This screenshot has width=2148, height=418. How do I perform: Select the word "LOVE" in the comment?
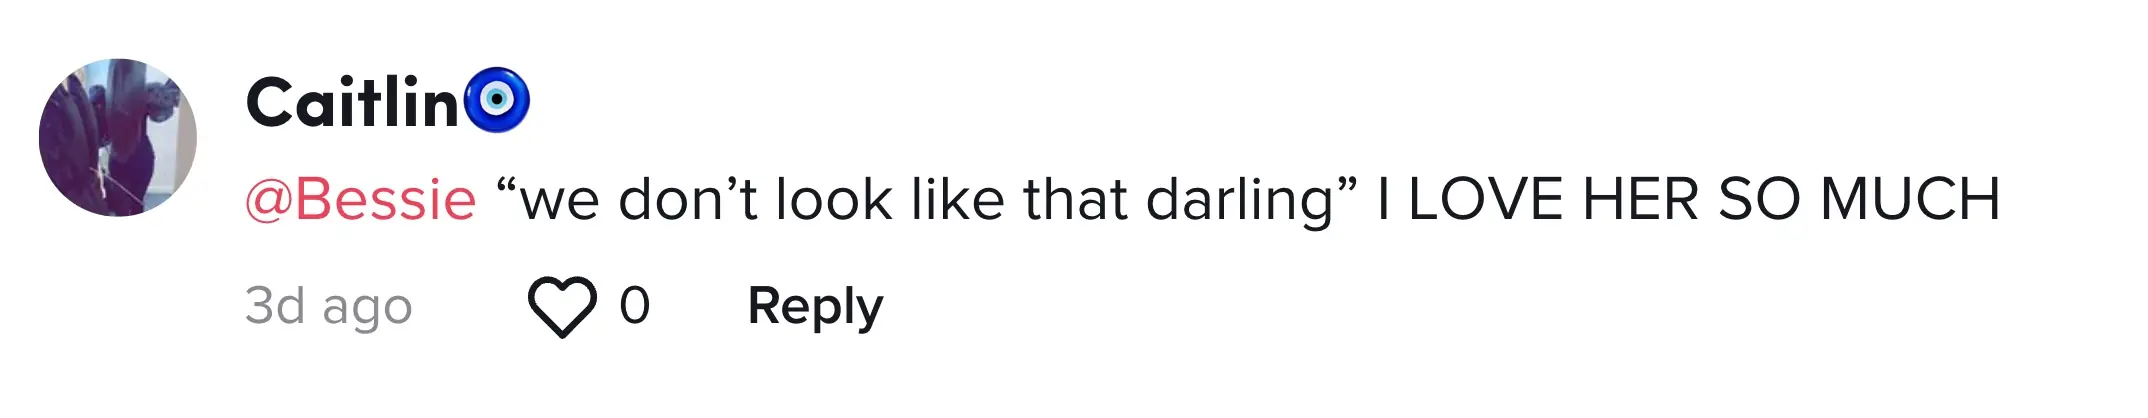coord(1486,200)
